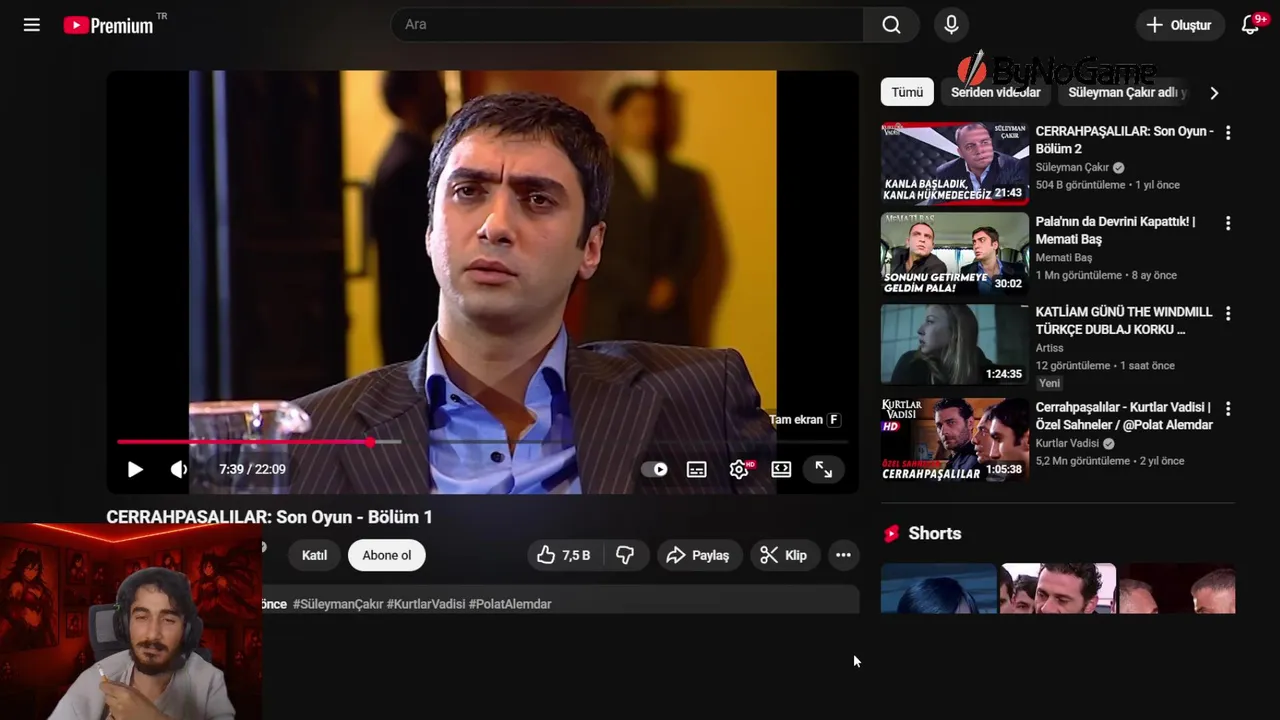The width and height of the screenshot is (1280, 720).
Task: Click Süleyman Çakır channel under Bölüm 2
Action: (x=1072, y=168)
